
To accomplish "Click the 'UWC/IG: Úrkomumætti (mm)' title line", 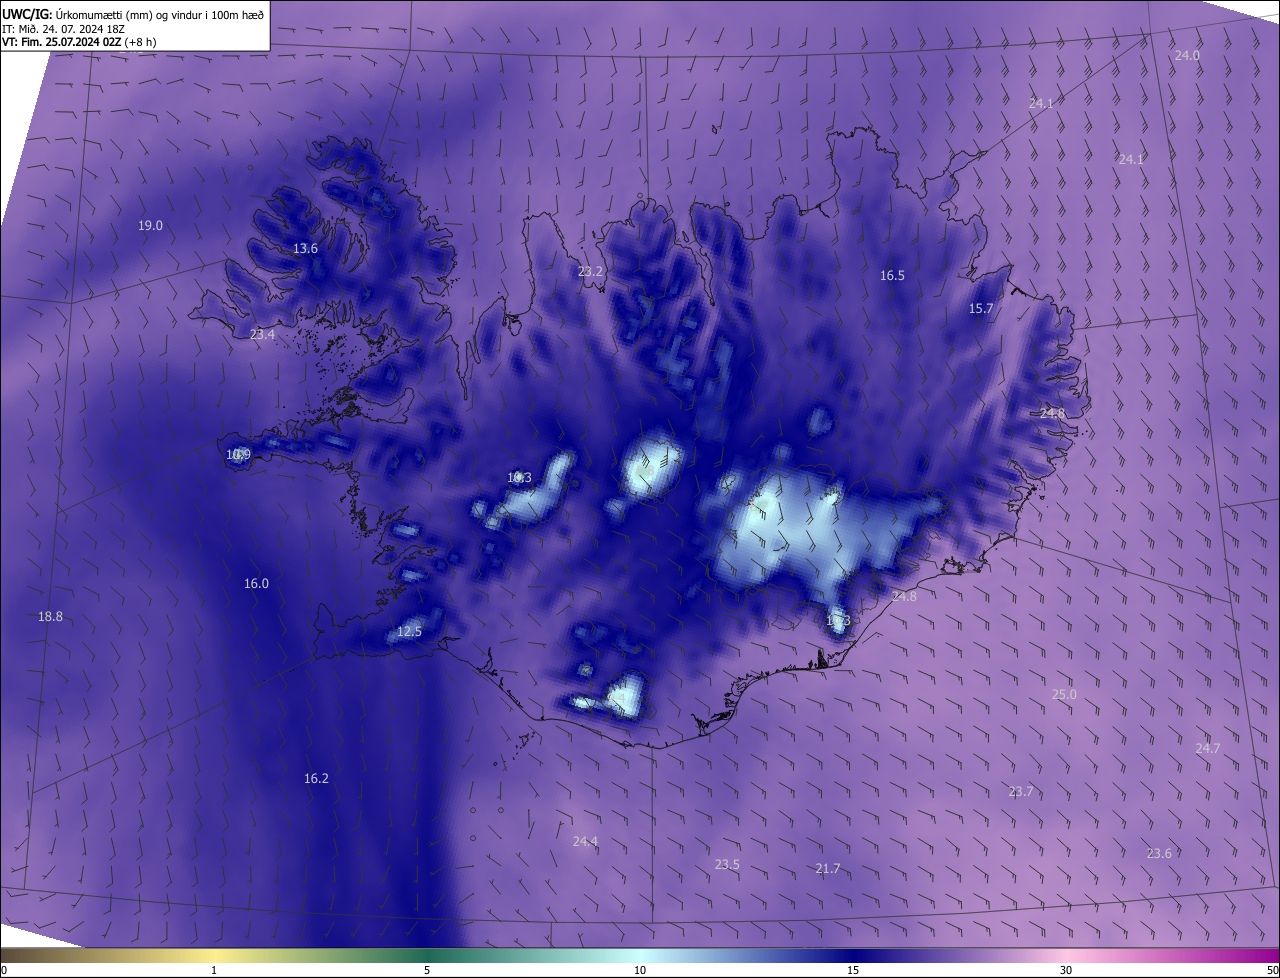I will click(133, 14).
